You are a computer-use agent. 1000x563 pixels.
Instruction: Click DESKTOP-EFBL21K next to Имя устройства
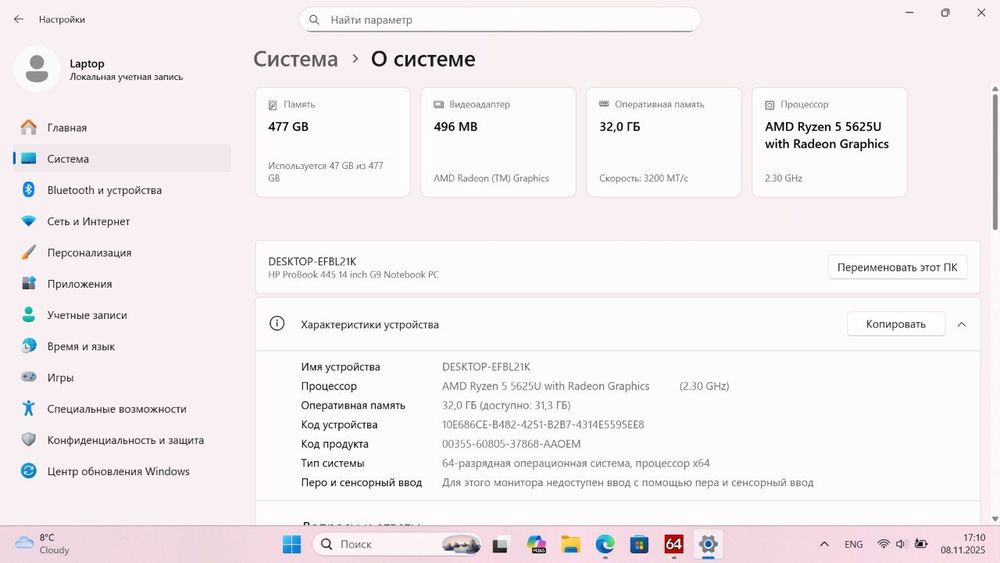[x=486, y=367]
